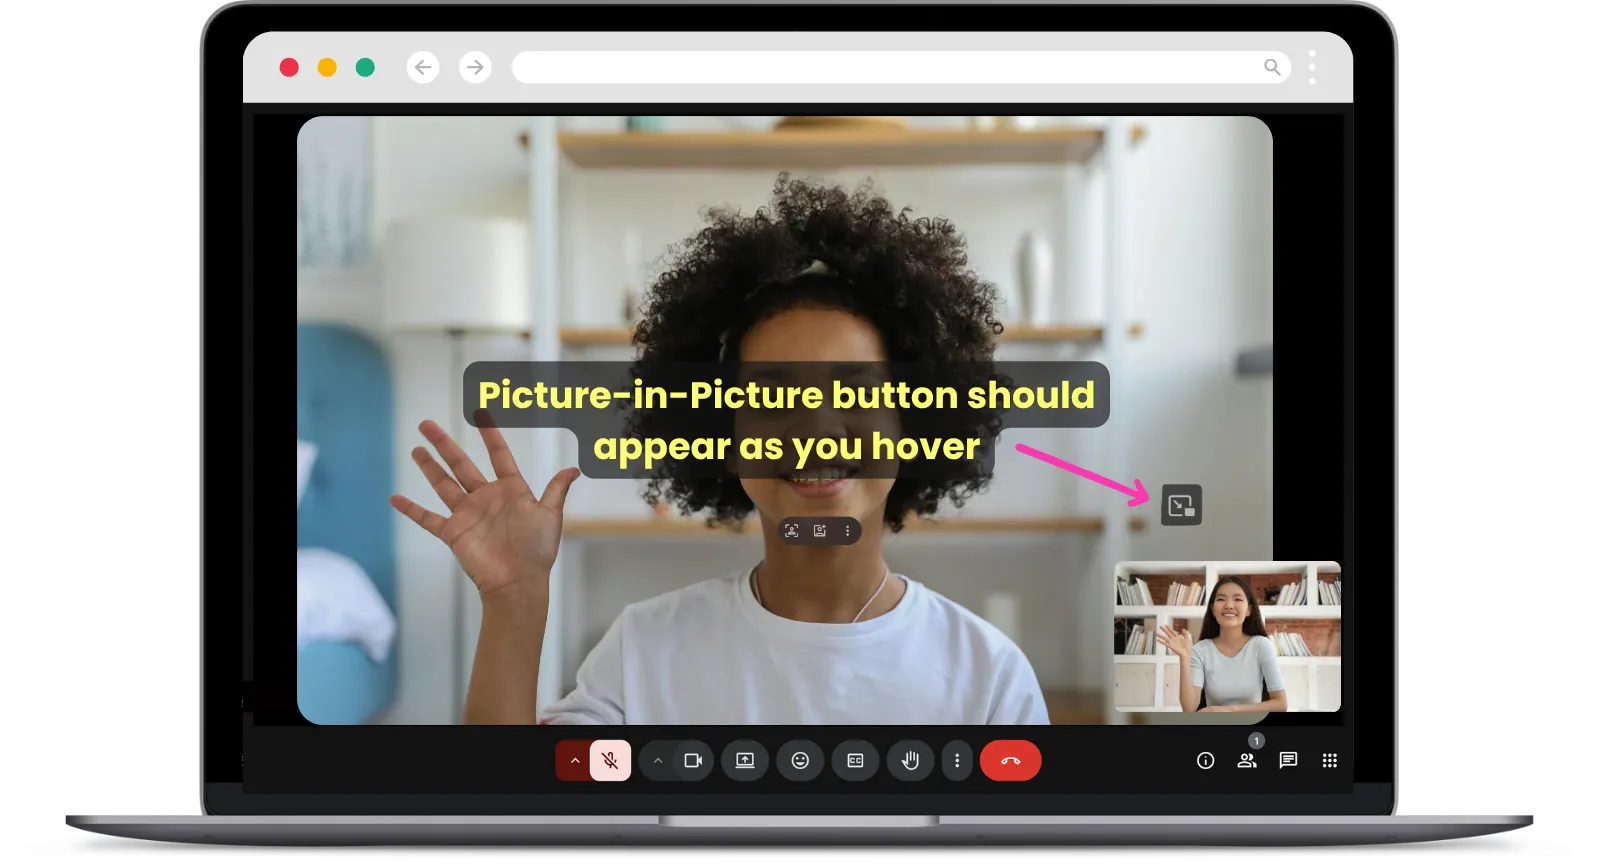This screenshot has height=864, width=1597.
Task: Open the Picture-in-Picture button on the video
Action: click(1181, 505)
